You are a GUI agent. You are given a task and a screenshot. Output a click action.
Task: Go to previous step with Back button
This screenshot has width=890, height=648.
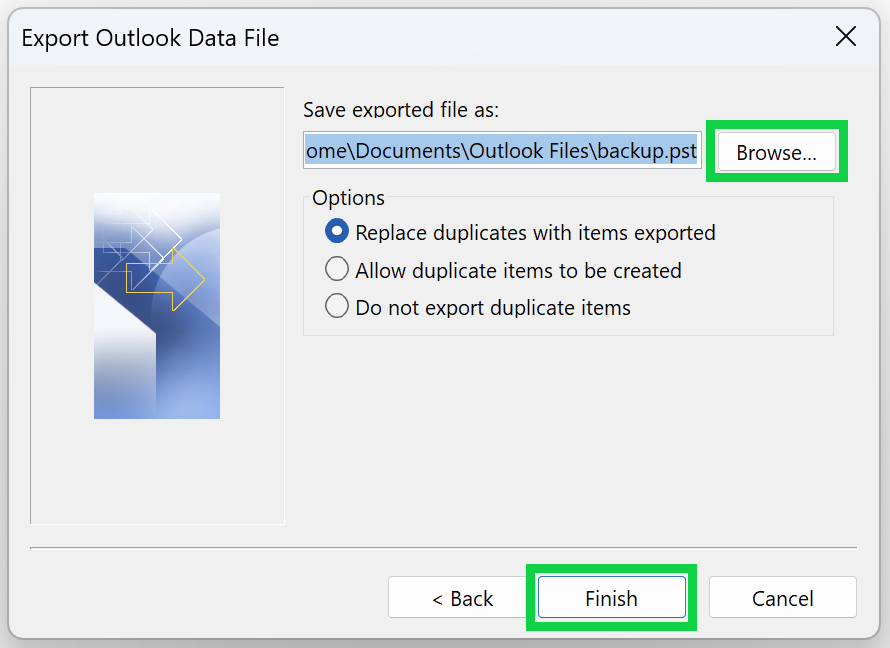coord(462,598)
